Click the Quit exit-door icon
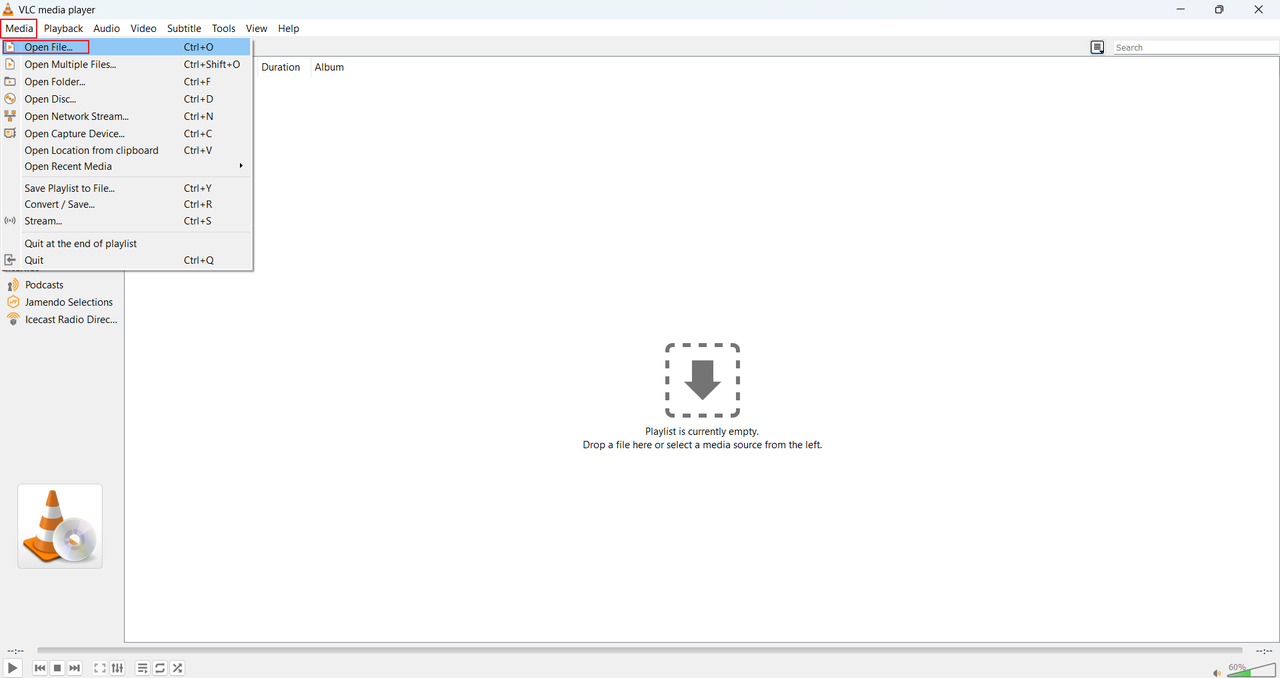Image resolution: width=1280 pixels, height=678 pixels. pyautogui.click(x=10, y=260)
